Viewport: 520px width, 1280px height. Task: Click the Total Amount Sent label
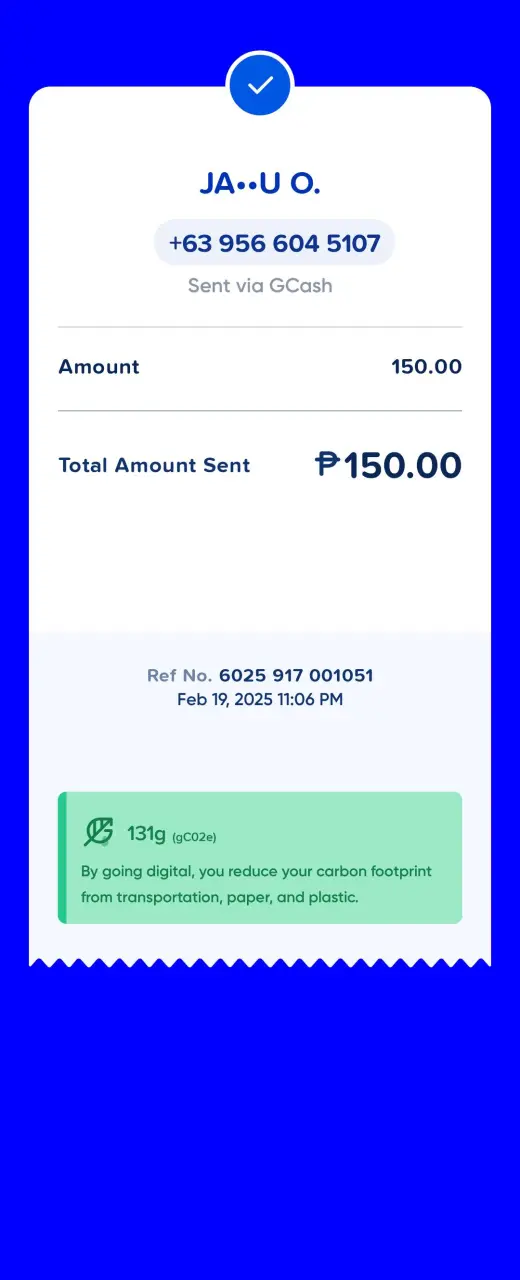pyautogui.click(x=154, y=465)
